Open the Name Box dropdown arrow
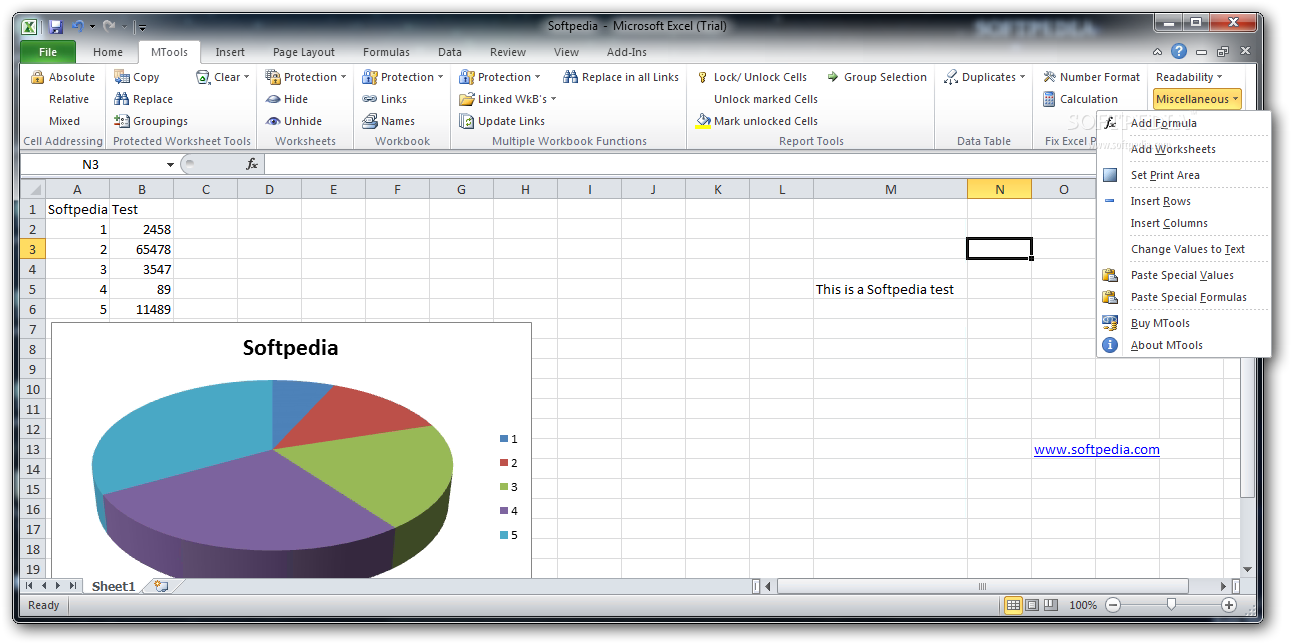This screenshot has height=644, width=1292. click(x=171, y=164)
